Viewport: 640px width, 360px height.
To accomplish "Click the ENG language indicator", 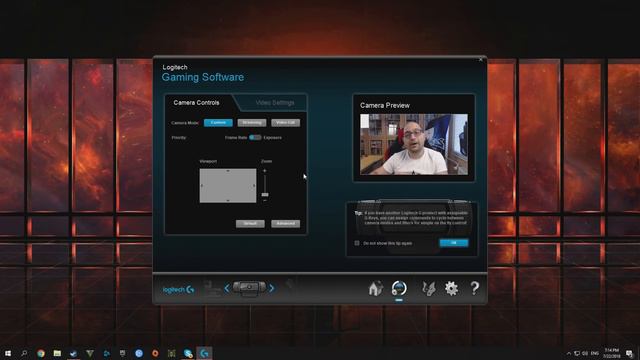I will 595,353.
